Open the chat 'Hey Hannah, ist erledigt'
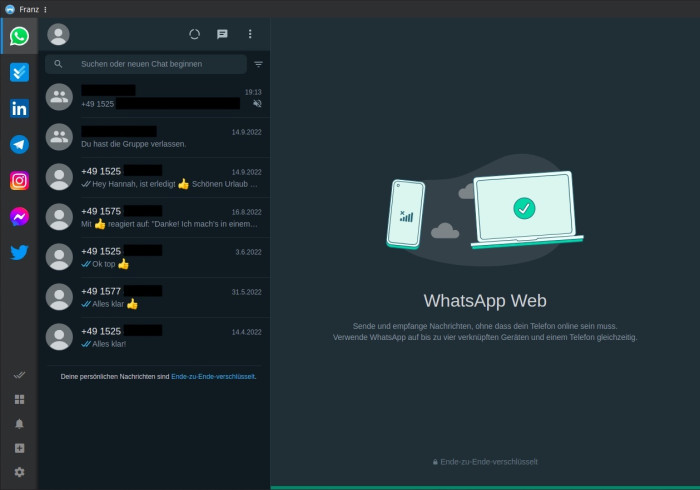 pos(154,177)
